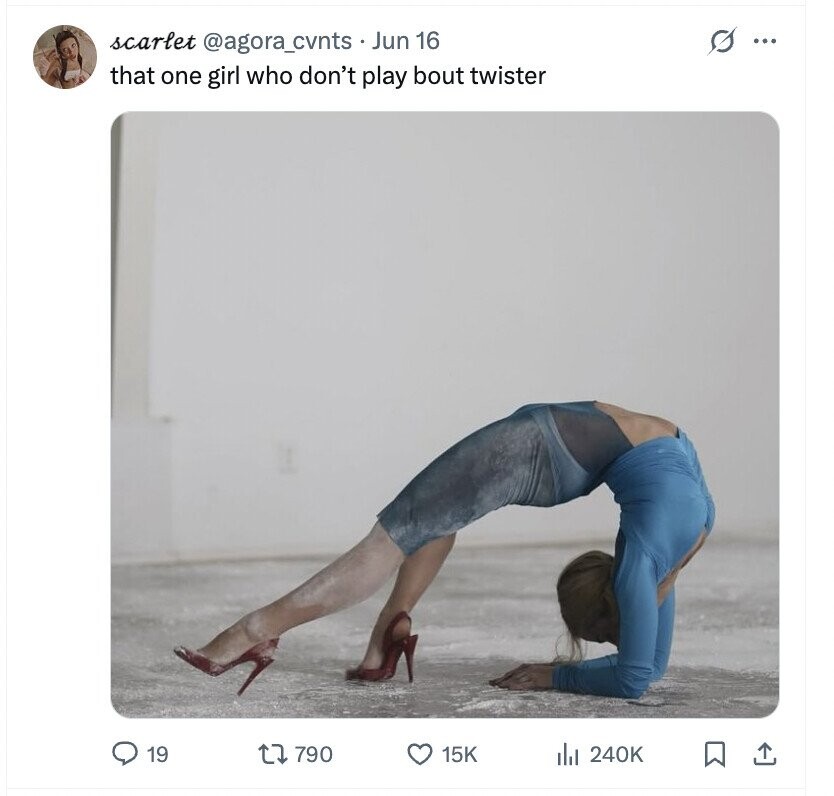Click the reply speech bubble icon

(124, 754)
